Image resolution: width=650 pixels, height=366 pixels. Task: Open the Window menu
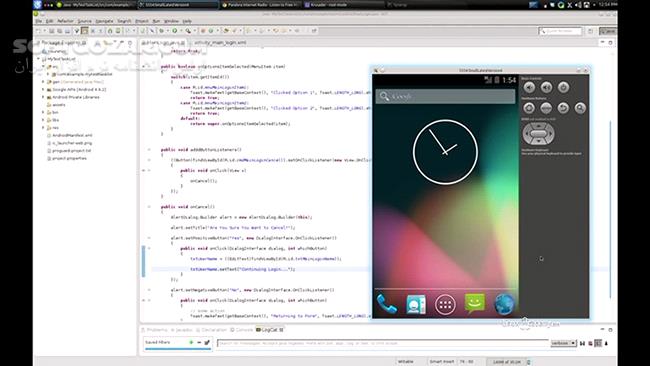171,21
